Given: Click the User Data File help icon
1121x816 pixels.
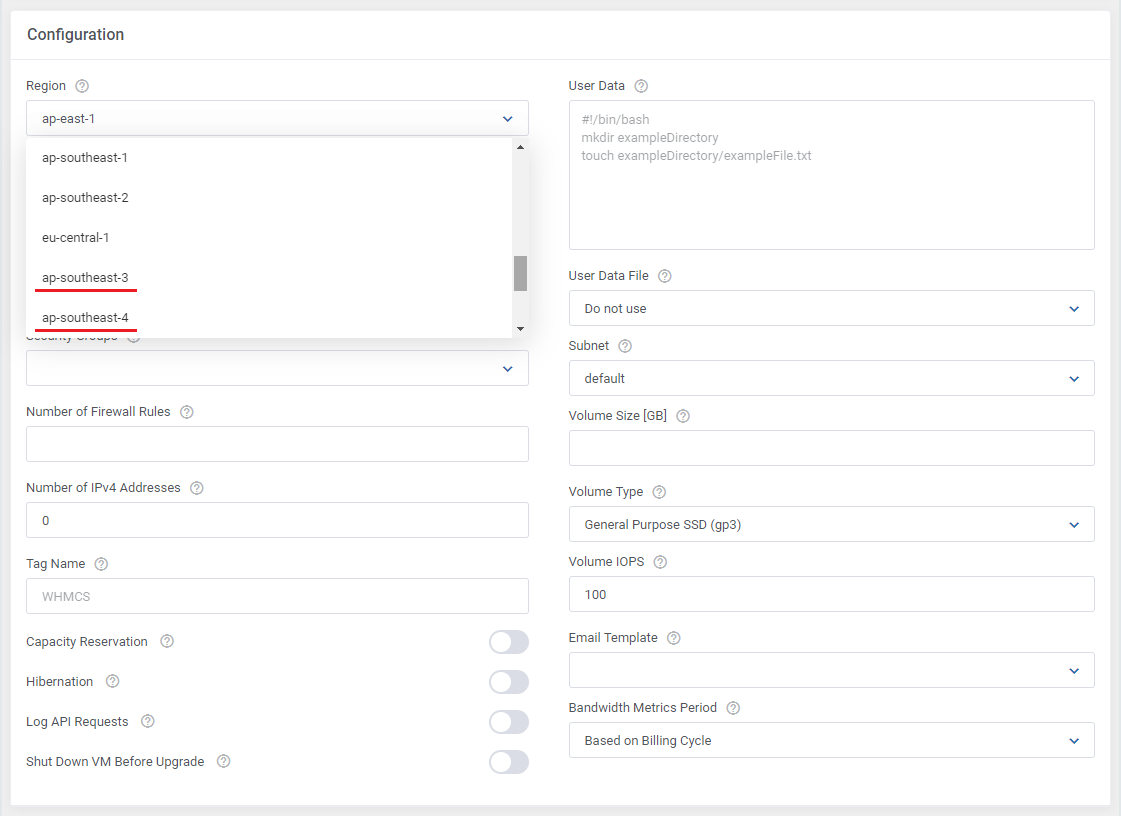Looking at the screenshot, I should click(x=665, y=276).
